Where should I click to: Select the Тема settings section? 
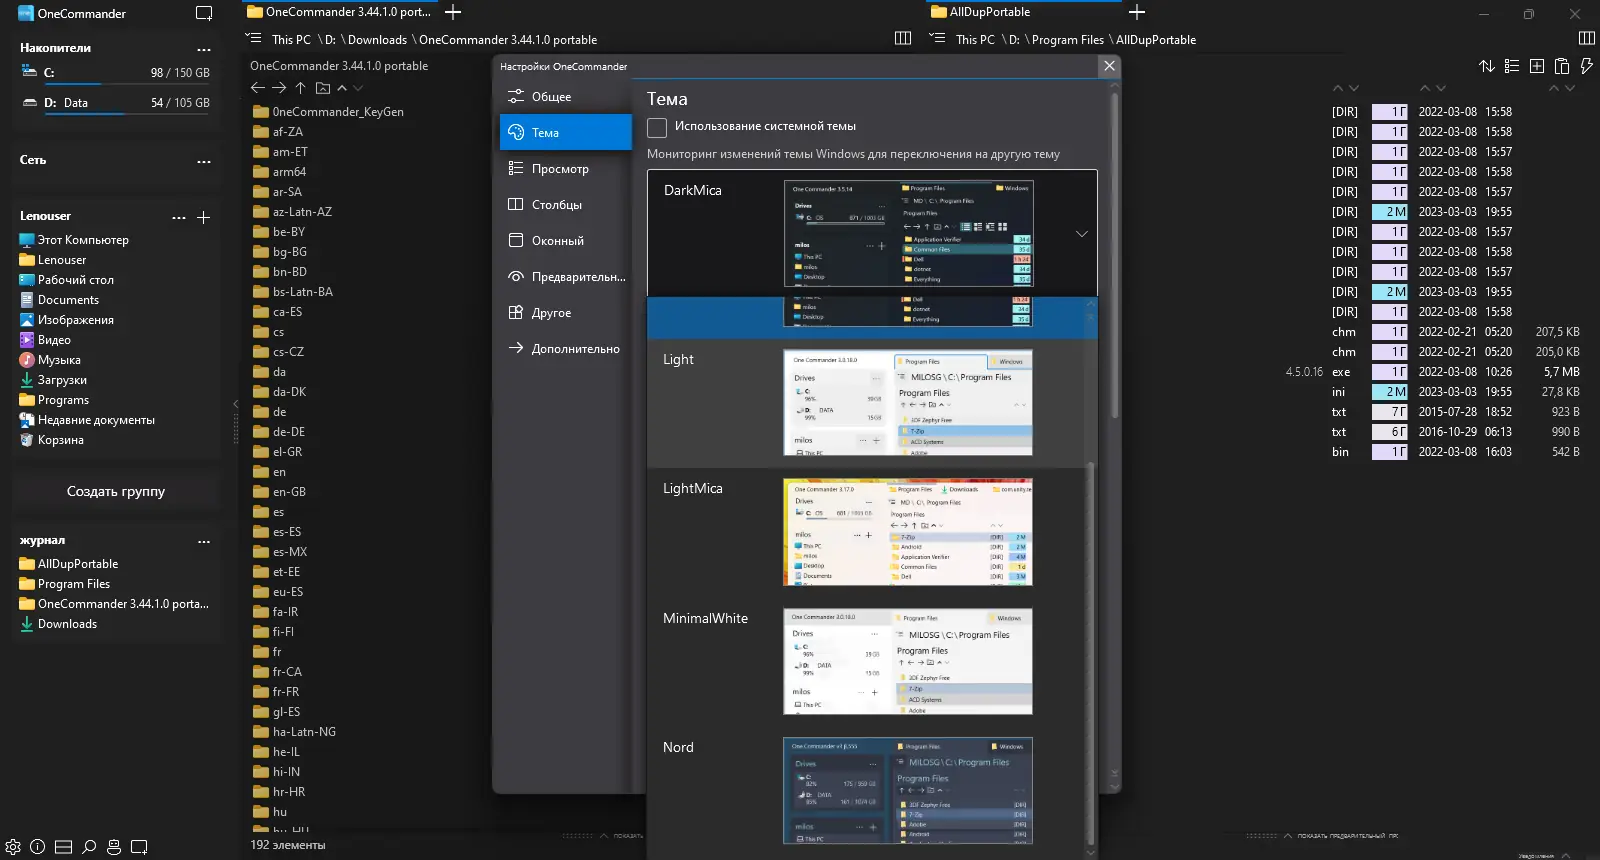566,133
